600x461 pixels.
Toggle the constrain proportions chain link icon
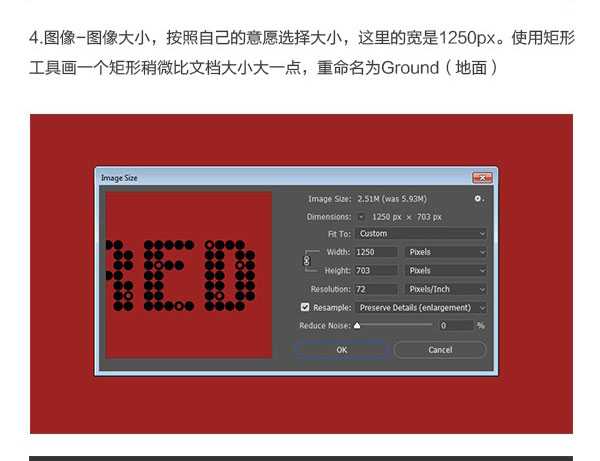click(307, 261)
